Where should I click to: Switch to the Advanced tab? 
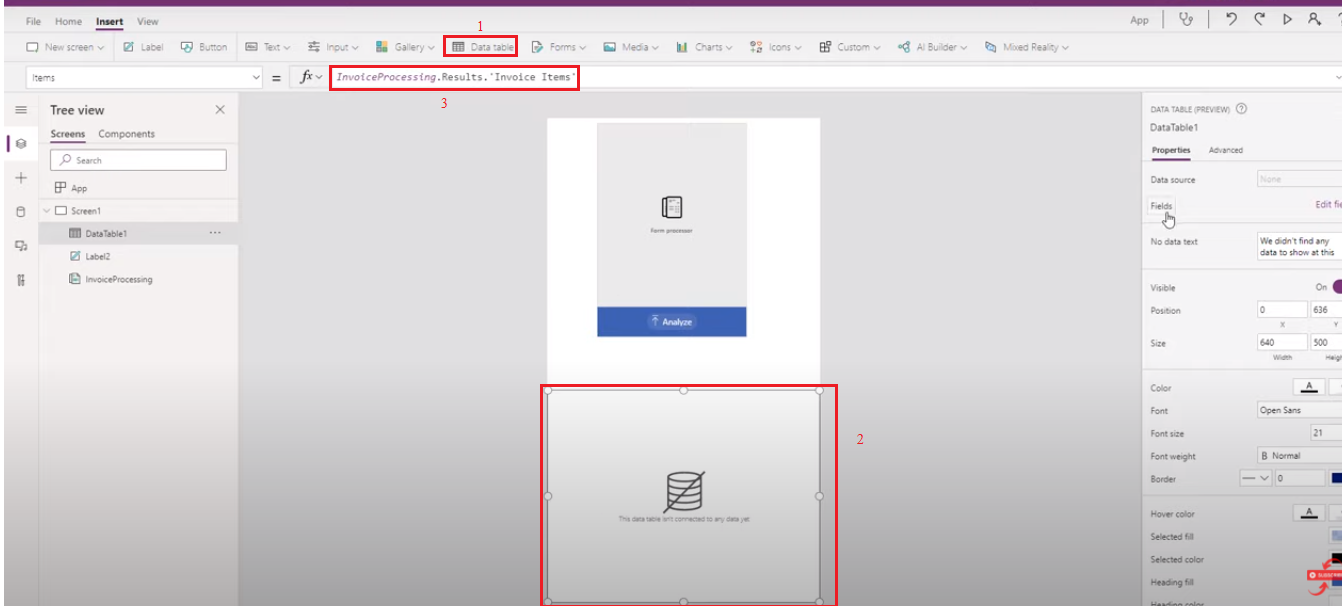click(x=1226, y=150)
